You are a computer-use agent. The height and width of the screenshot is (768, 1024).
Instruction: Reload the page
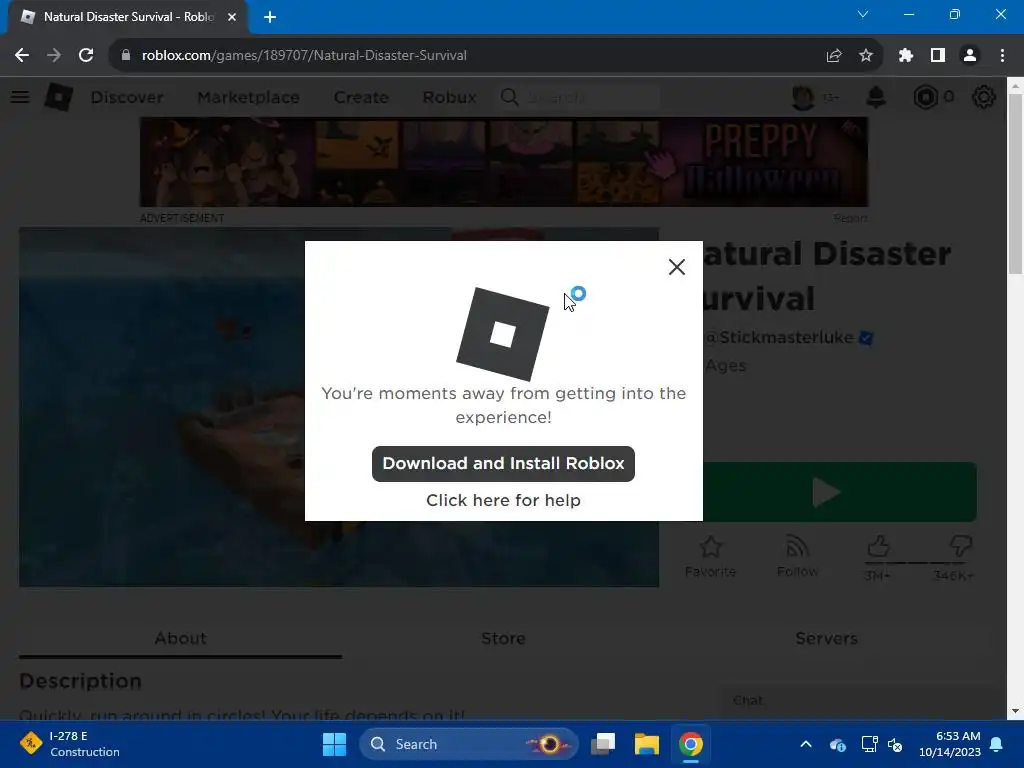coord(86,56)
